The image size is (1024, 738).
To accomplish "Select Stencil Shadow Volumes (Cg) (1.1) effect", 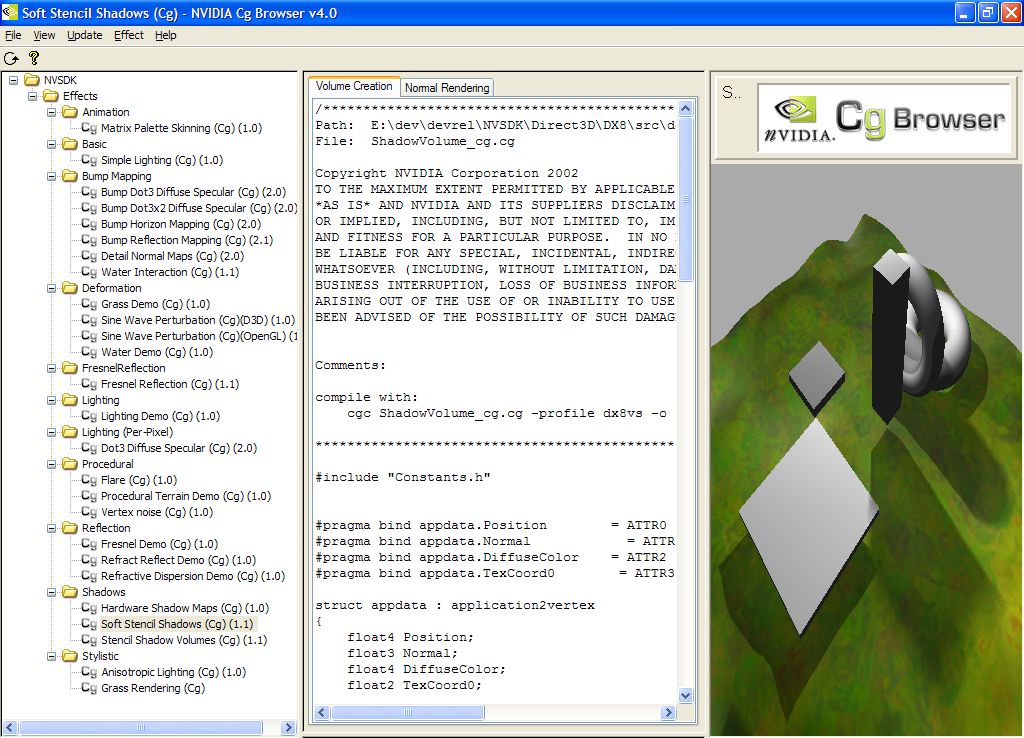I will tap(184, 640).
